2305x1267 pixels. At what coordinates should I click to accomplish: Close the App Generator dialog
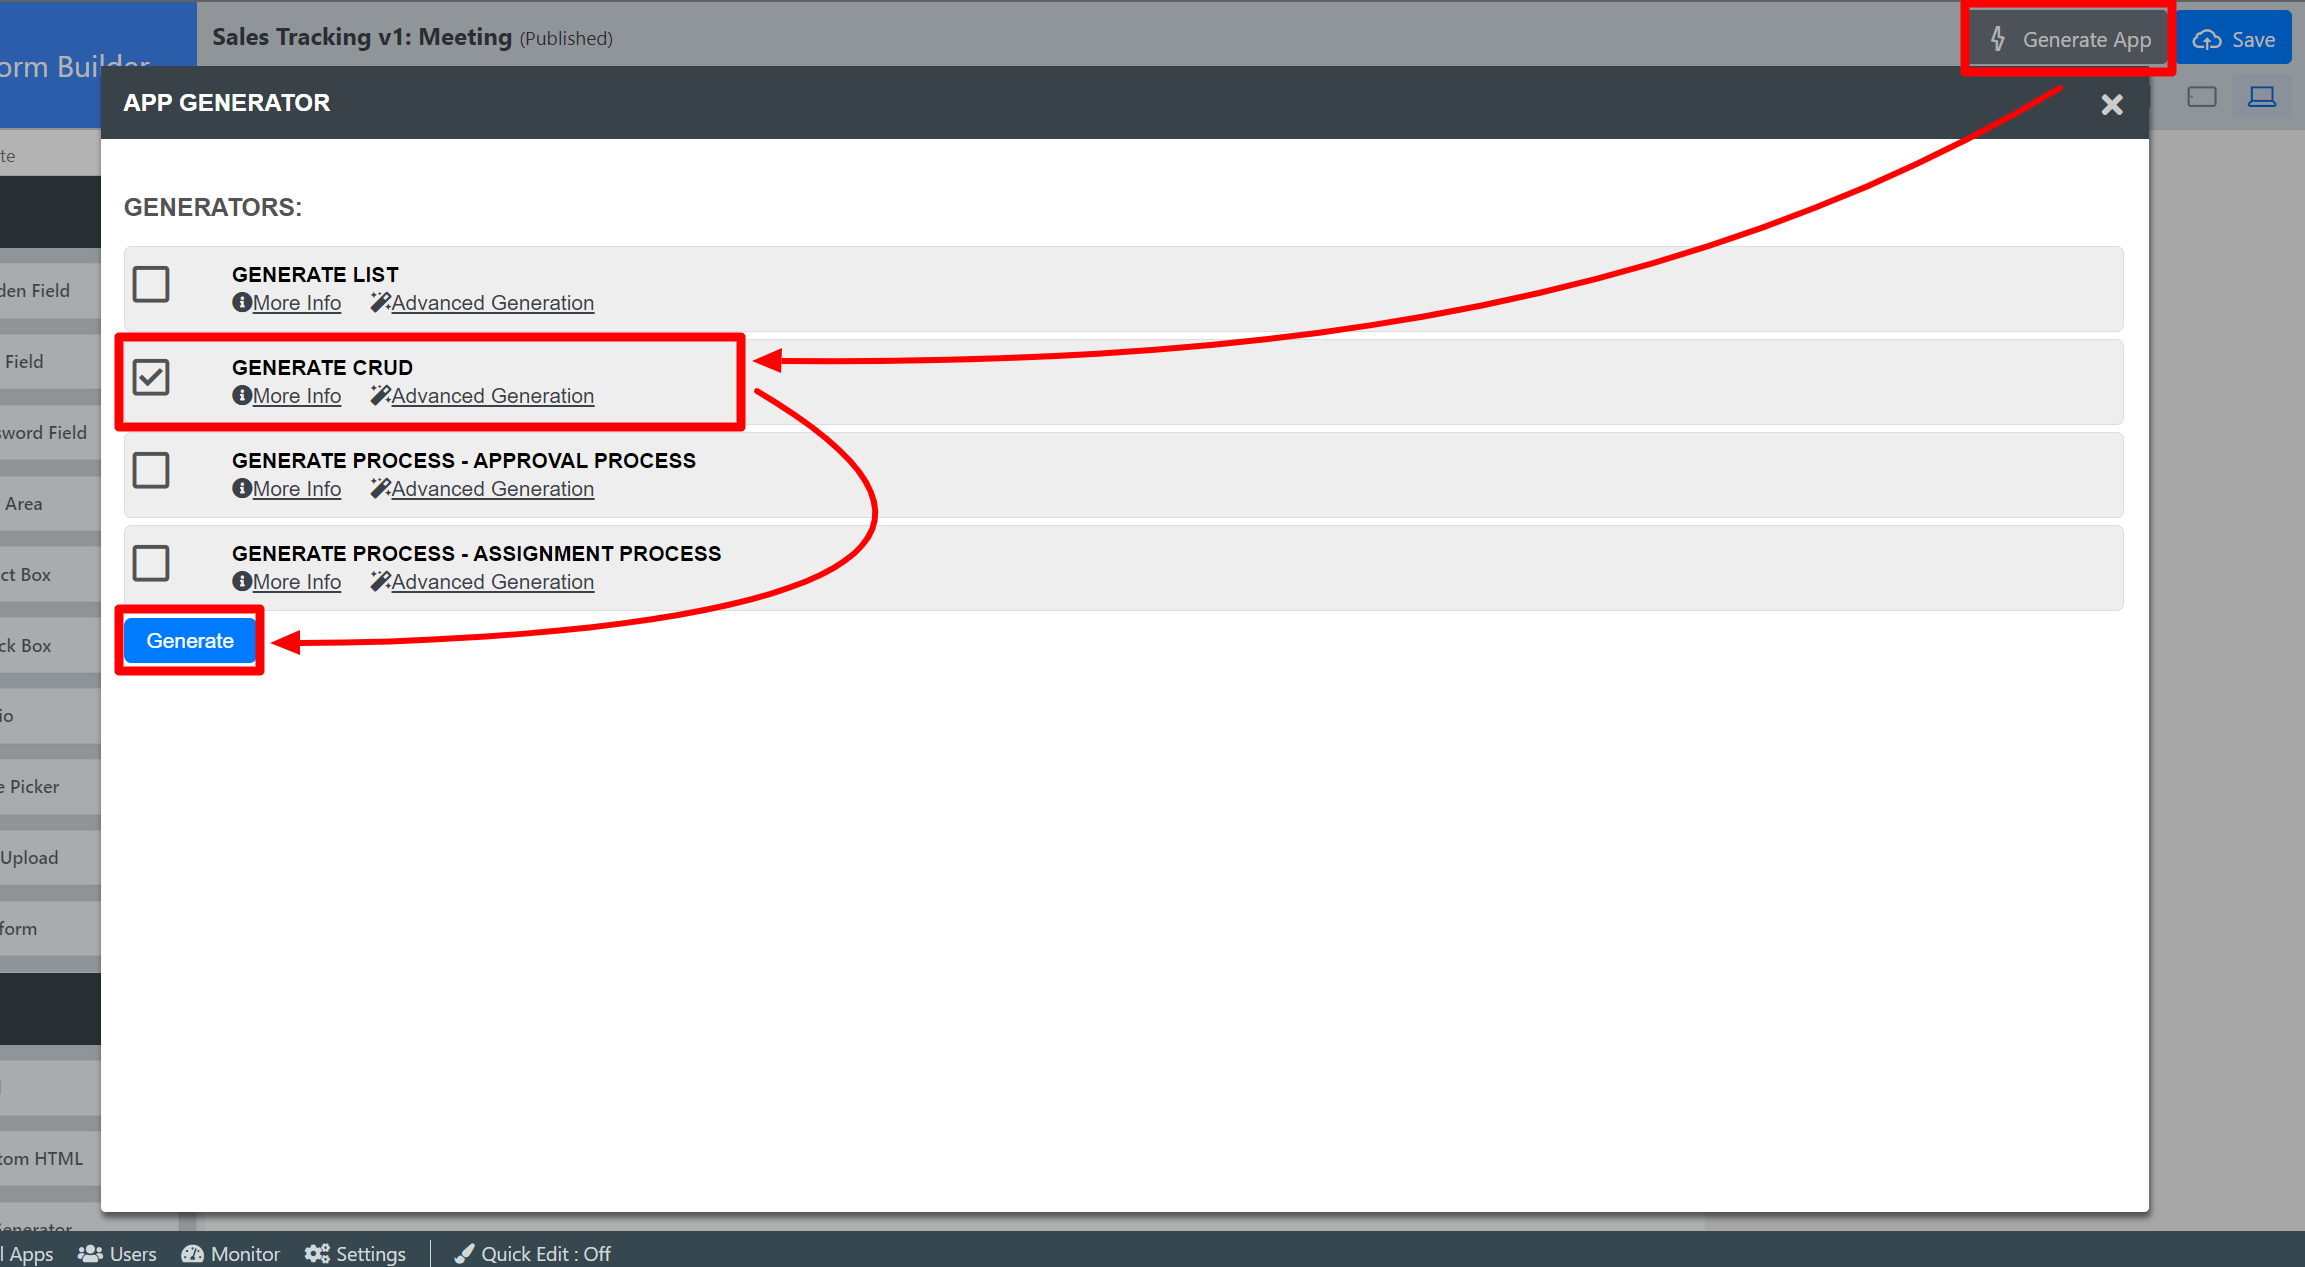click(x=2111, y=104)
